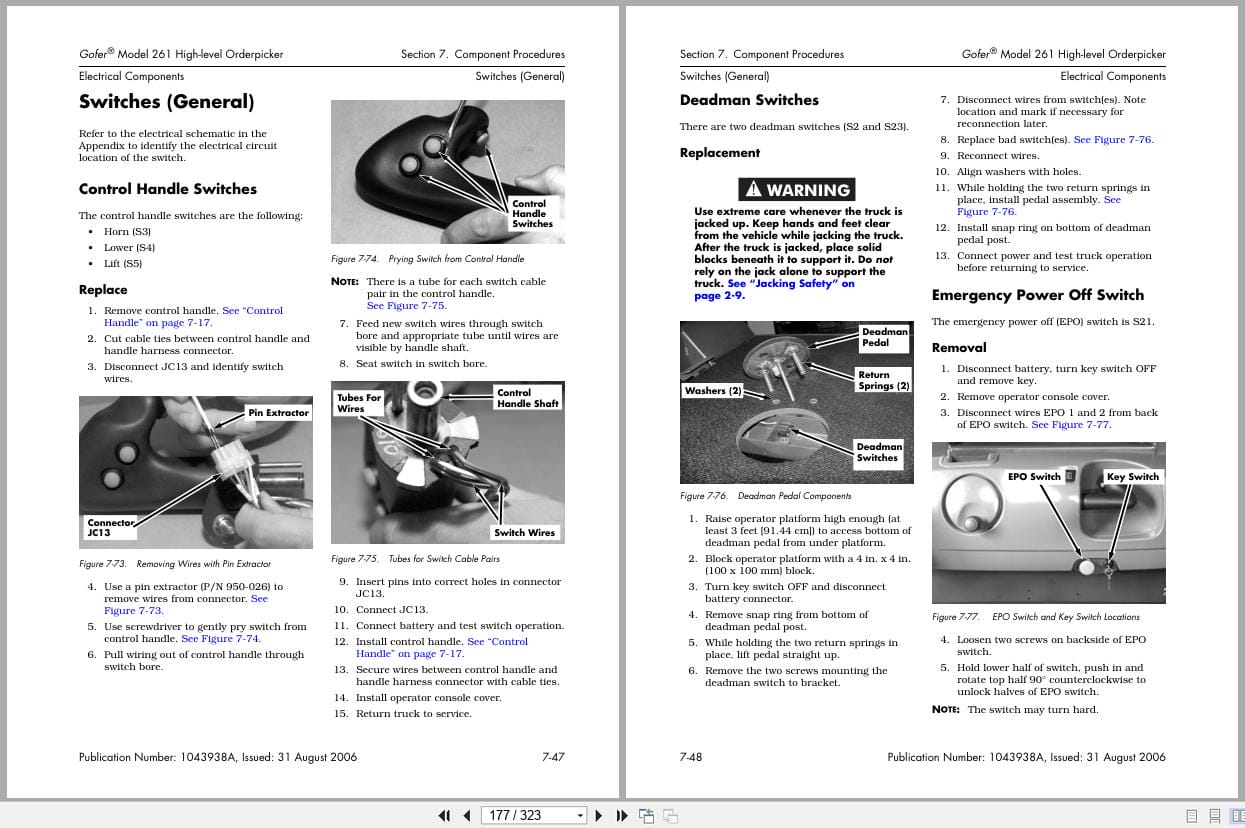Click Figure 7-73 pin extractor photo
This screenshot has width=1245, height=828.
(x=196, y=472)
